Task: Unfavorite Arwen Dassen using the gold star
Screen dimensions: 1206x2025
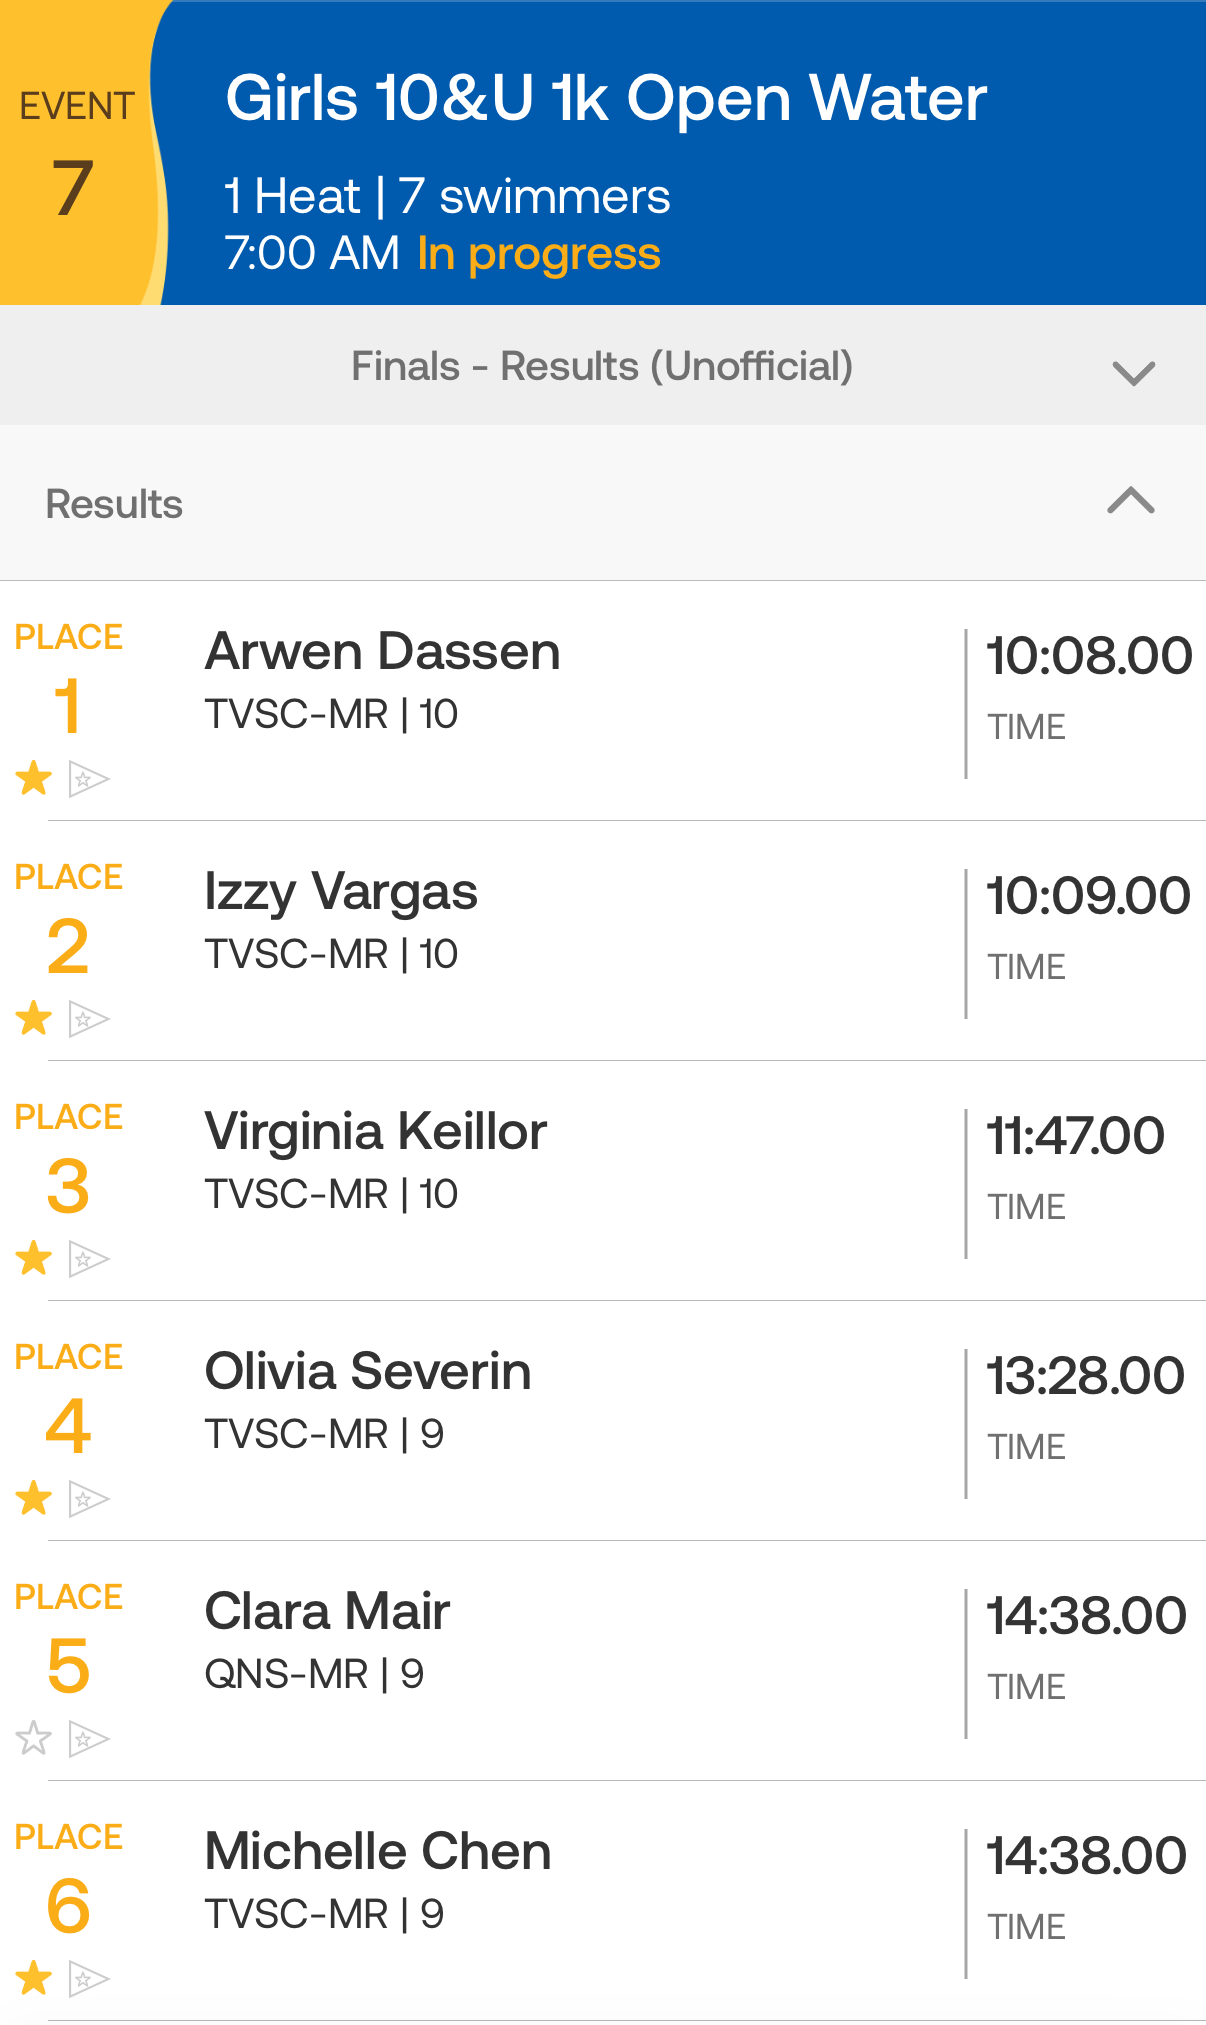Action: (34, 778)
